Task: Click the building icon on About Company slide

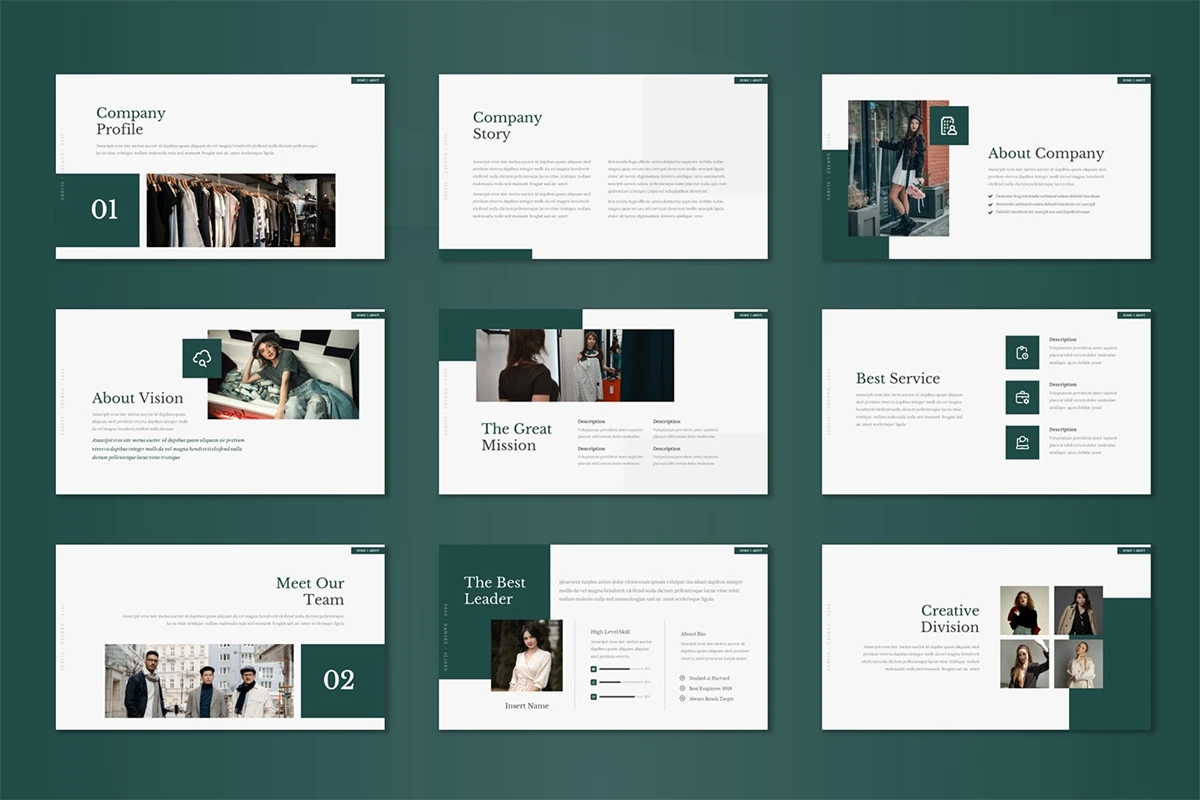Action: click(948, 126)
